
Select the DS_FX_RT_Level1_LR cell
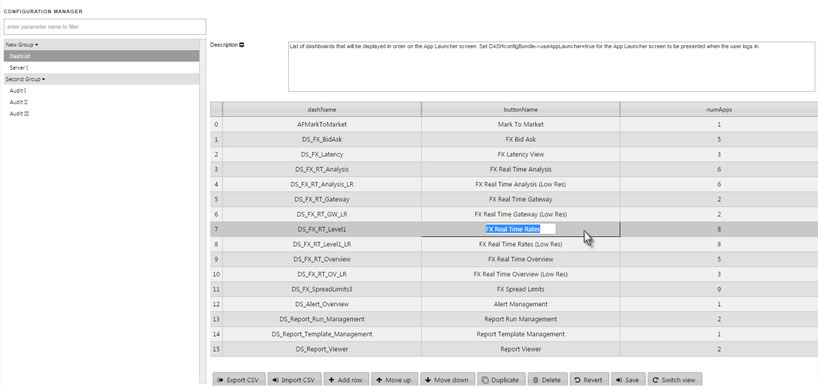322,244
